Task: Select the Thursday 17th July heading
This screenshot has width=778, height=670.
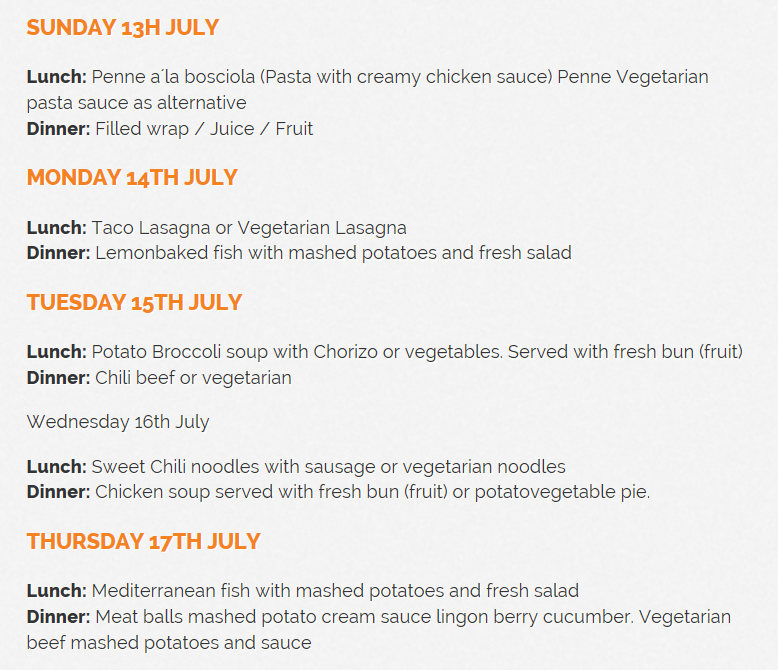Action: pyautogui.click(x=143, y=542)
